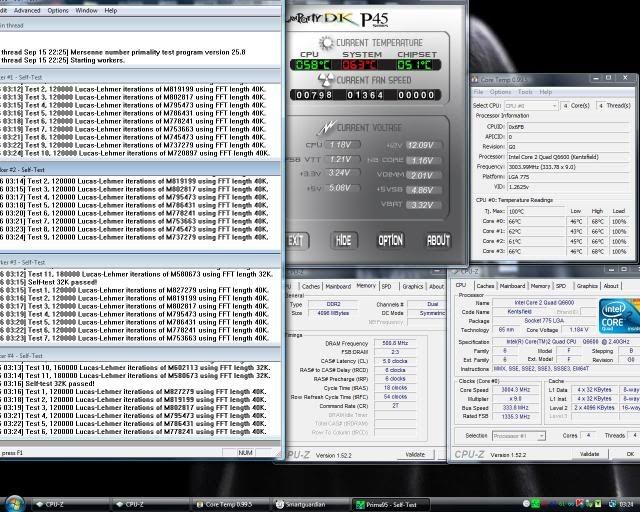The width and height of the screenshot is (640, 512).
Task: Click Core #2 temperature reading 61°C
Action: 537,241
